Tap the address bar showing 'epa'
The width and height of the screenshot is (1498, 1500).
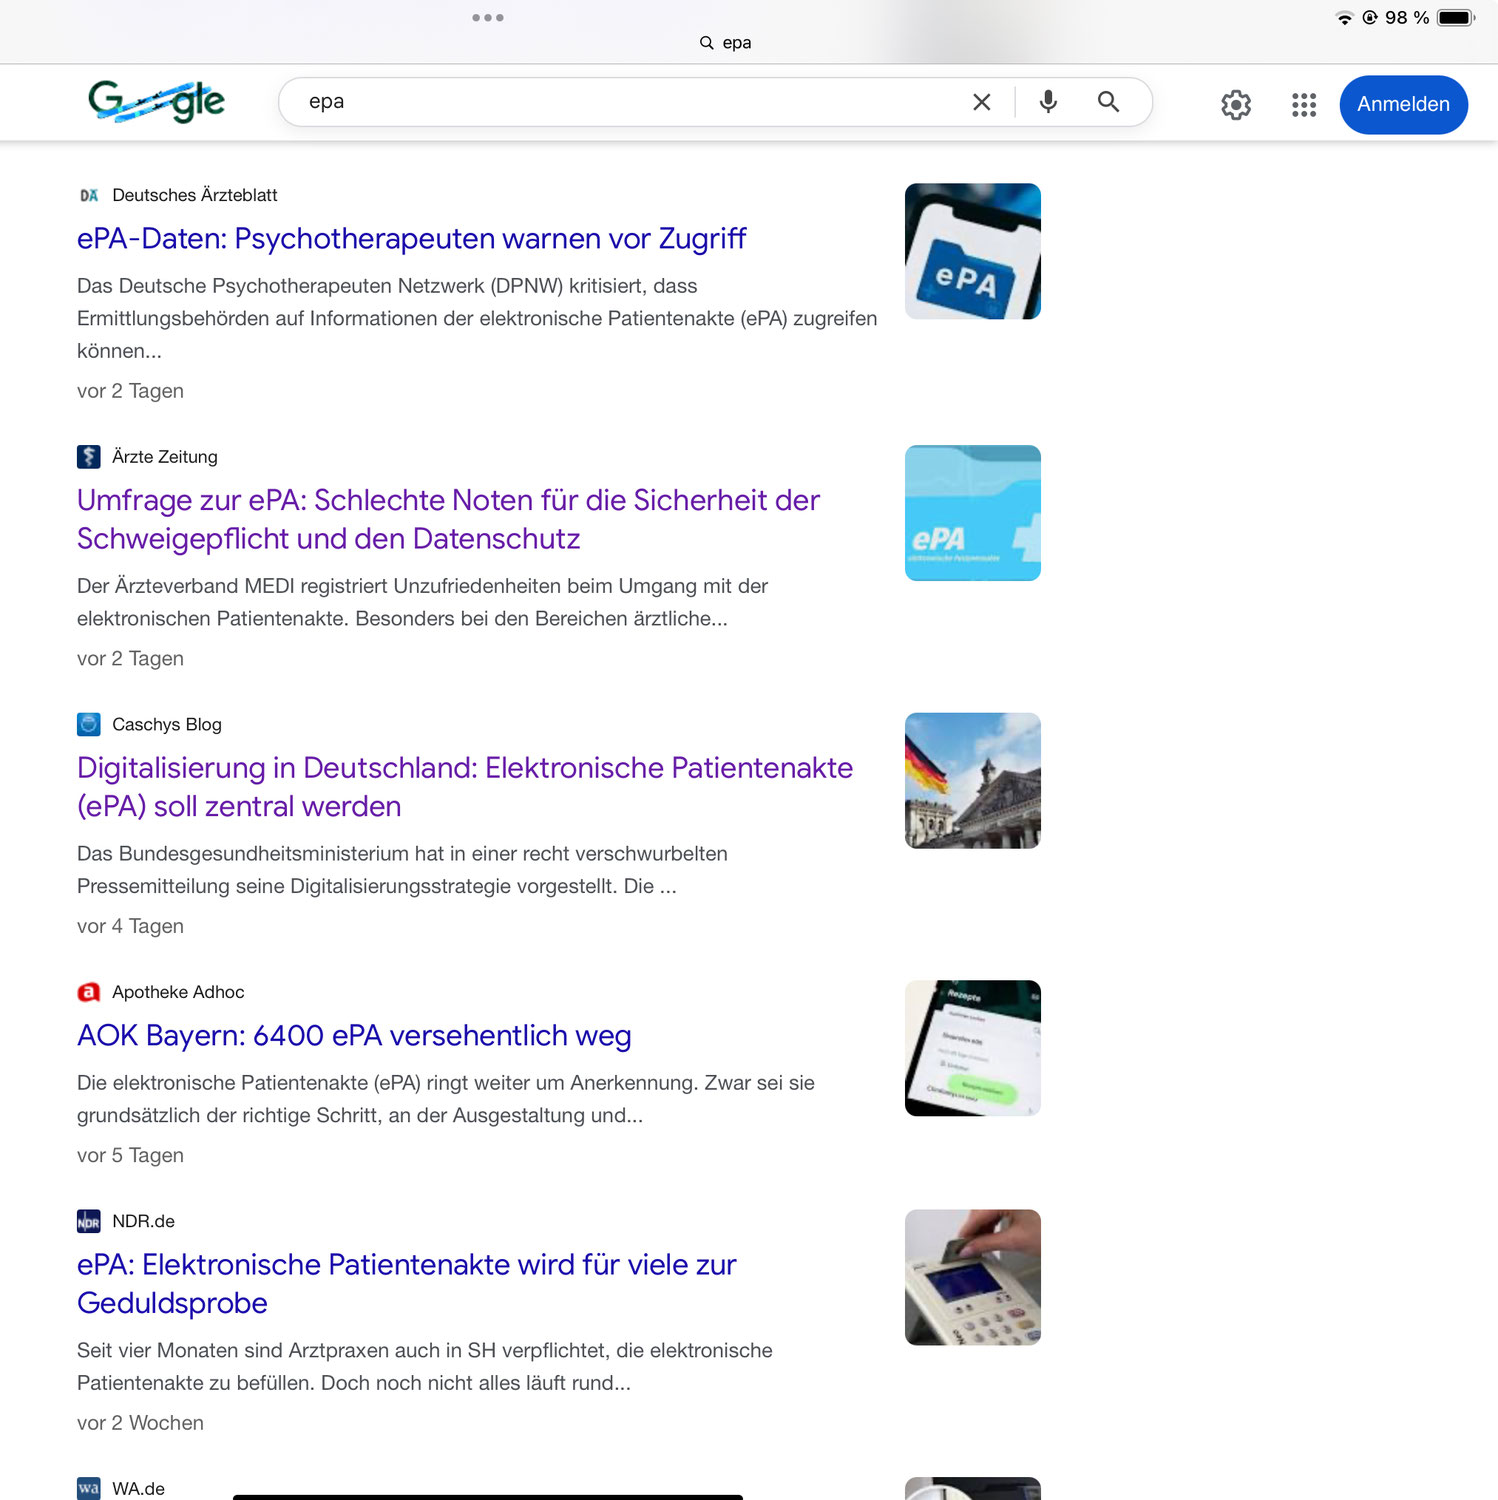[726, 43]
